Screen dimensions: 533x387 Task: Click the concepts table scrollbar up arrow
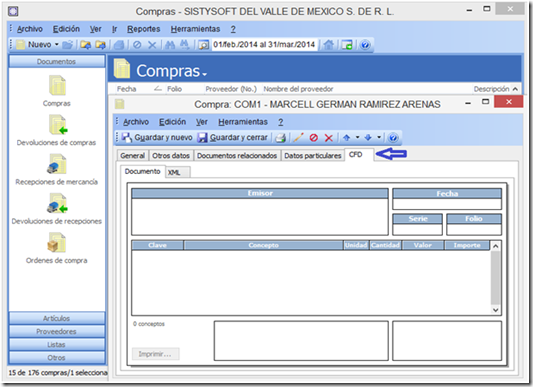(496, 246)
